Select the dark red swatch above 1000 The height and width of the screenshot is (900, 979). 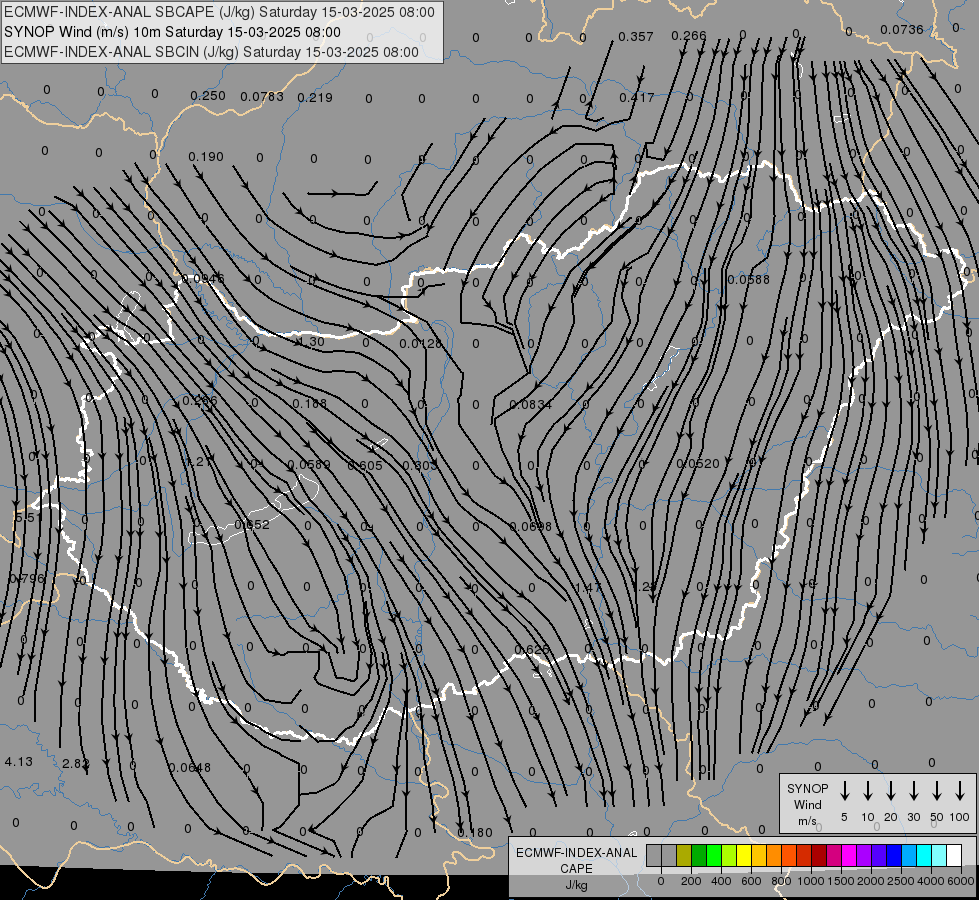point(819,856)
